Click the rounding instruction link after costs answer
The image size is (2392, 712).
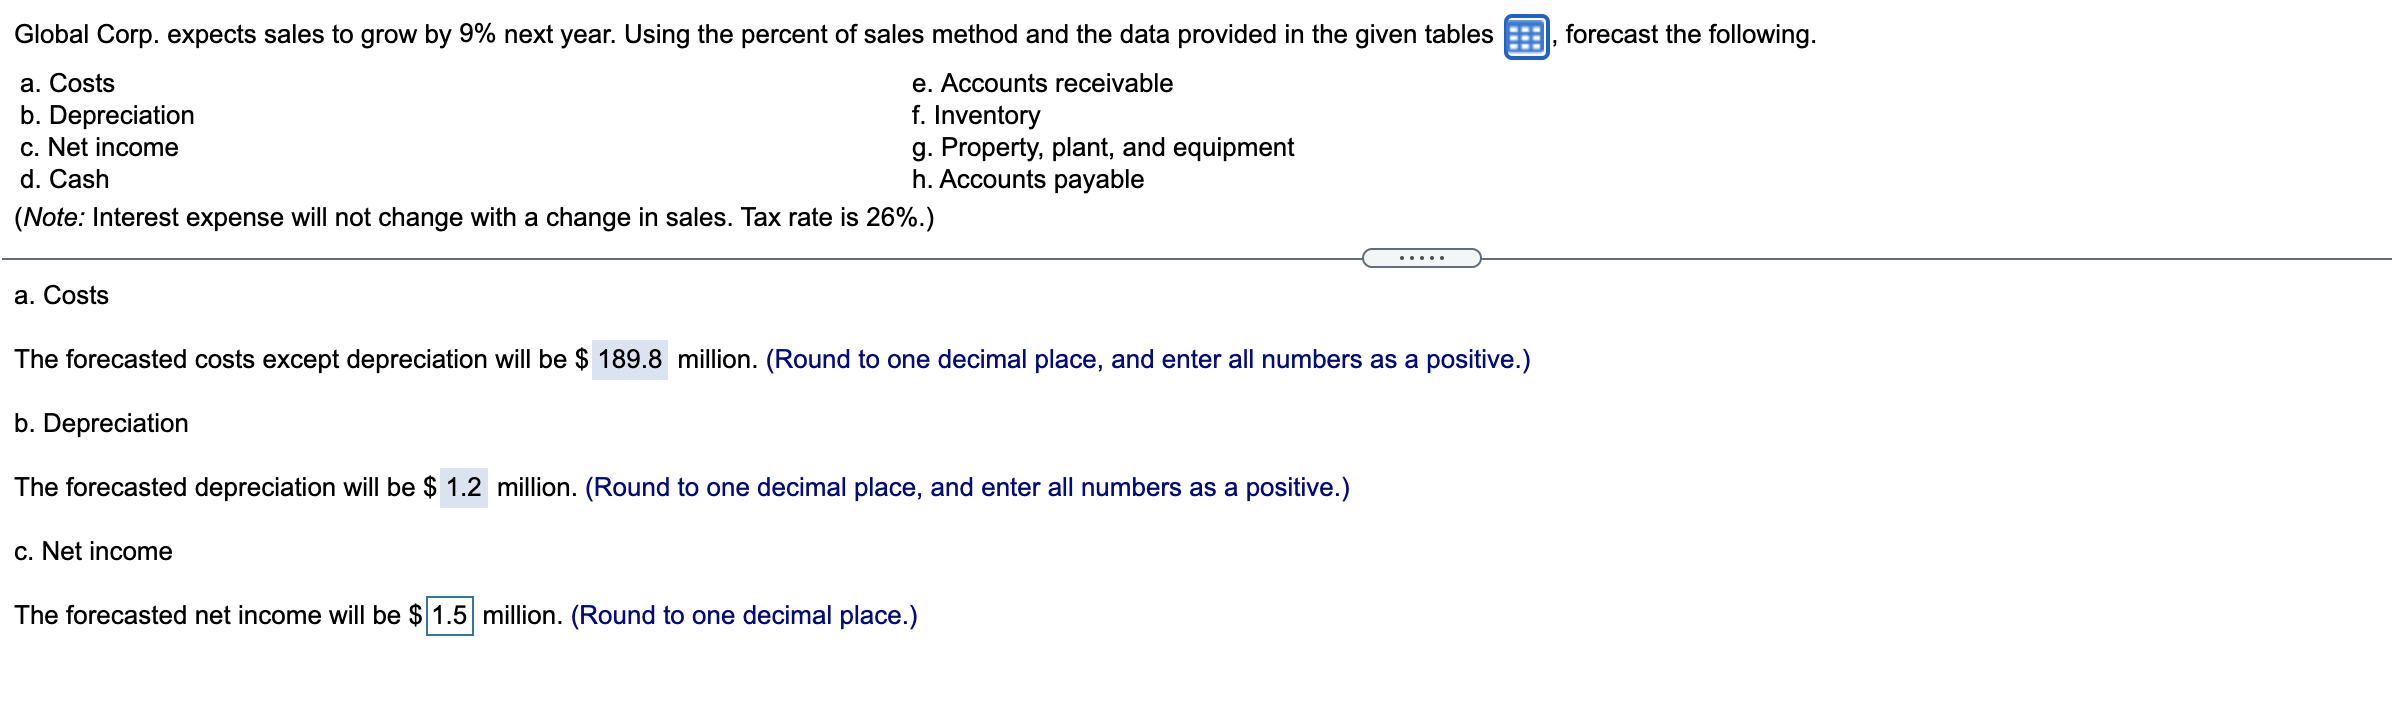1148,360
